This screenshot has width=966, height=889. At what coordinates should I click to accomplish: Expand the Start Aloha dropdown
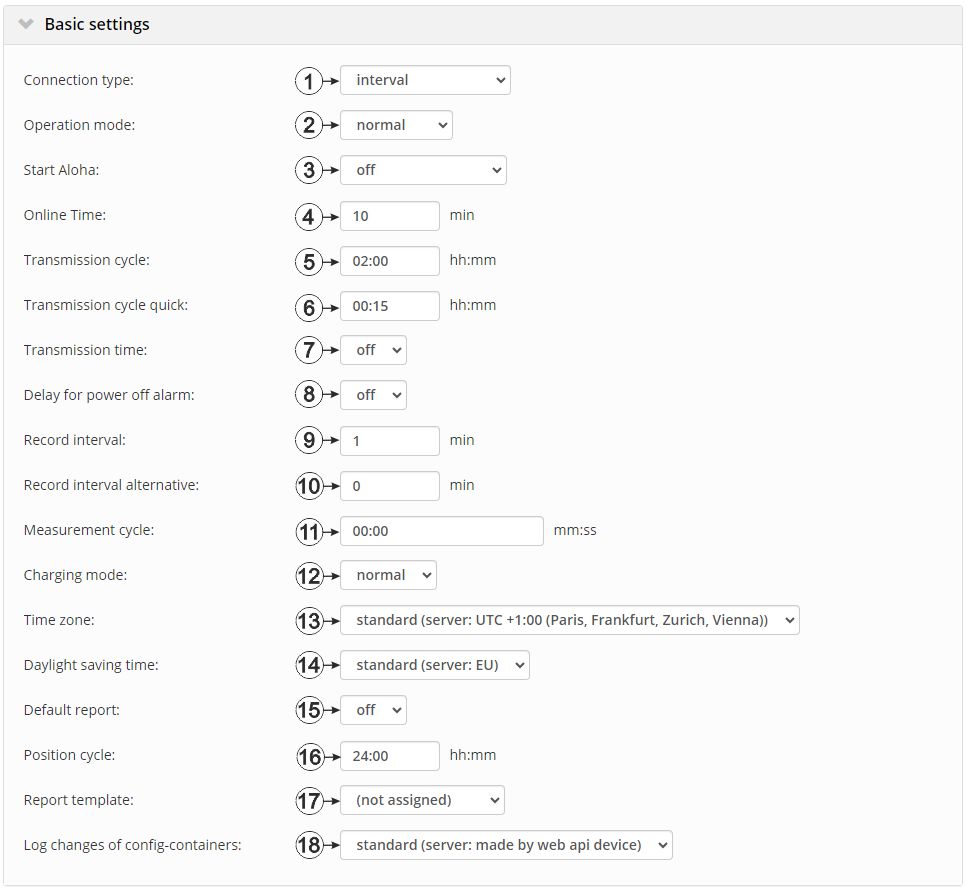coord(423,170)
